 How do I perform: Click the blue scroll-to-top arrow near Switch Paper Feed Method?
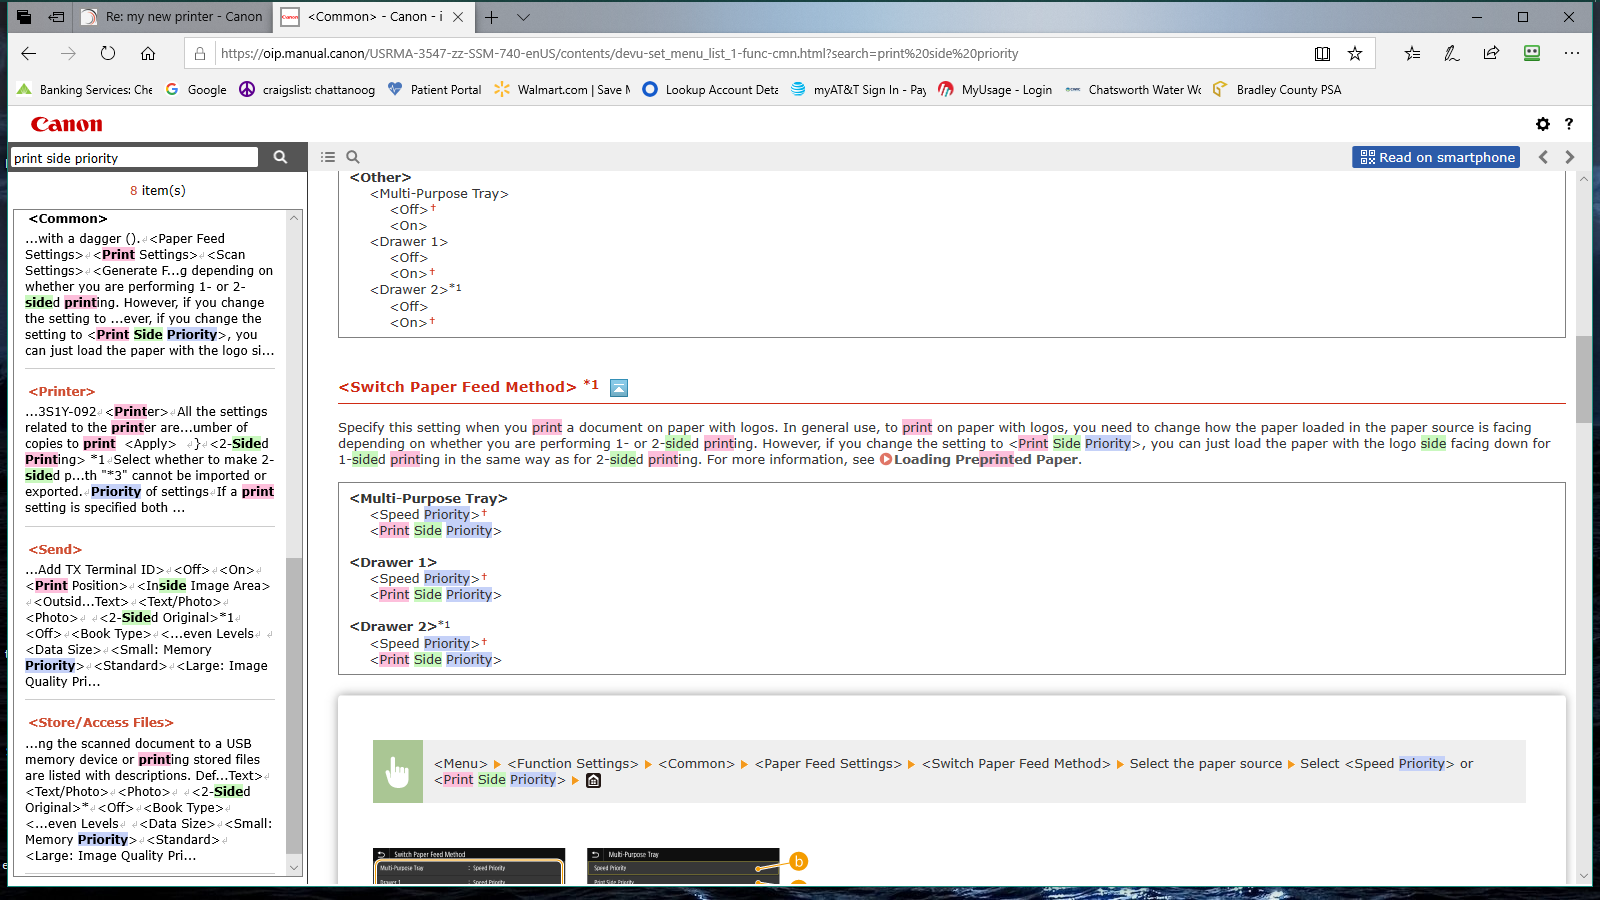tap(618, 388)
